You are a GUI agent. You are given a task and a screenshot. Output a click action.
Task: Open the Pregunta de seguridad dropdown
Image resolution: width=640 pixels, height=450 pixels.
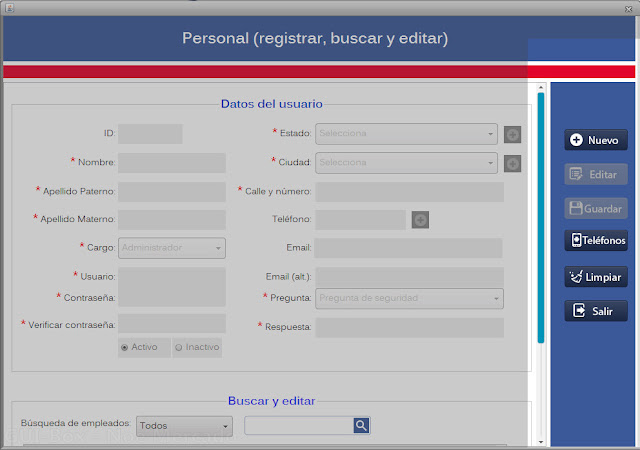point(409,298)
